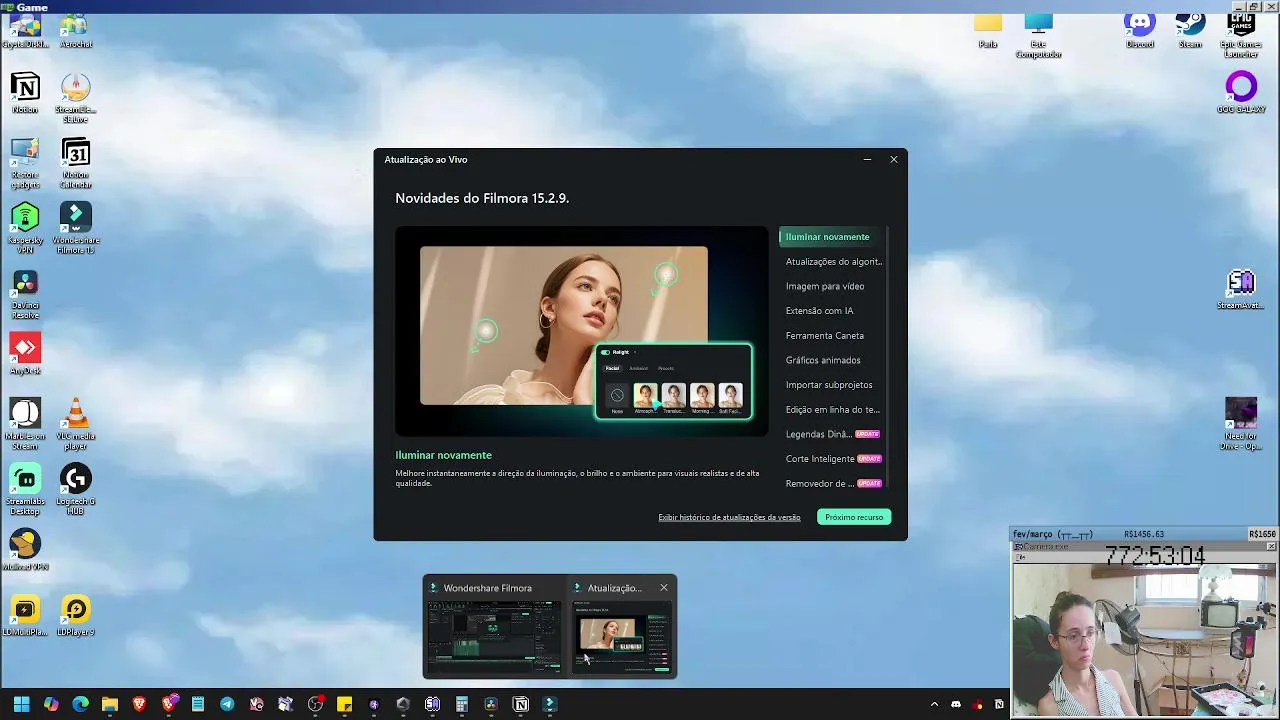The width and height of the screenshot is (1280, 720).
Task: Open AnyDesk desktop shortcut
Action: [25, 354]
